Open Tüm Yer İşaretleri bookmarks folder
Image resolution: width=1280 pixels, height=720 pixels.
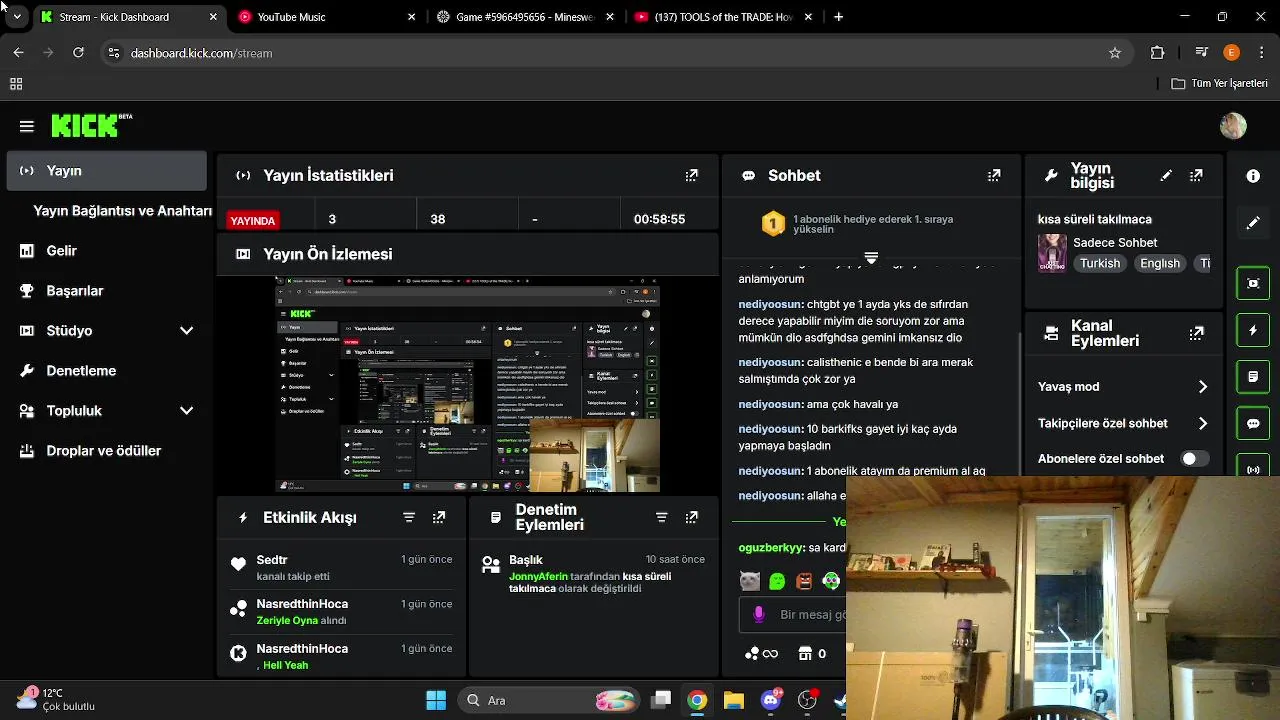tap(1220, 84)
